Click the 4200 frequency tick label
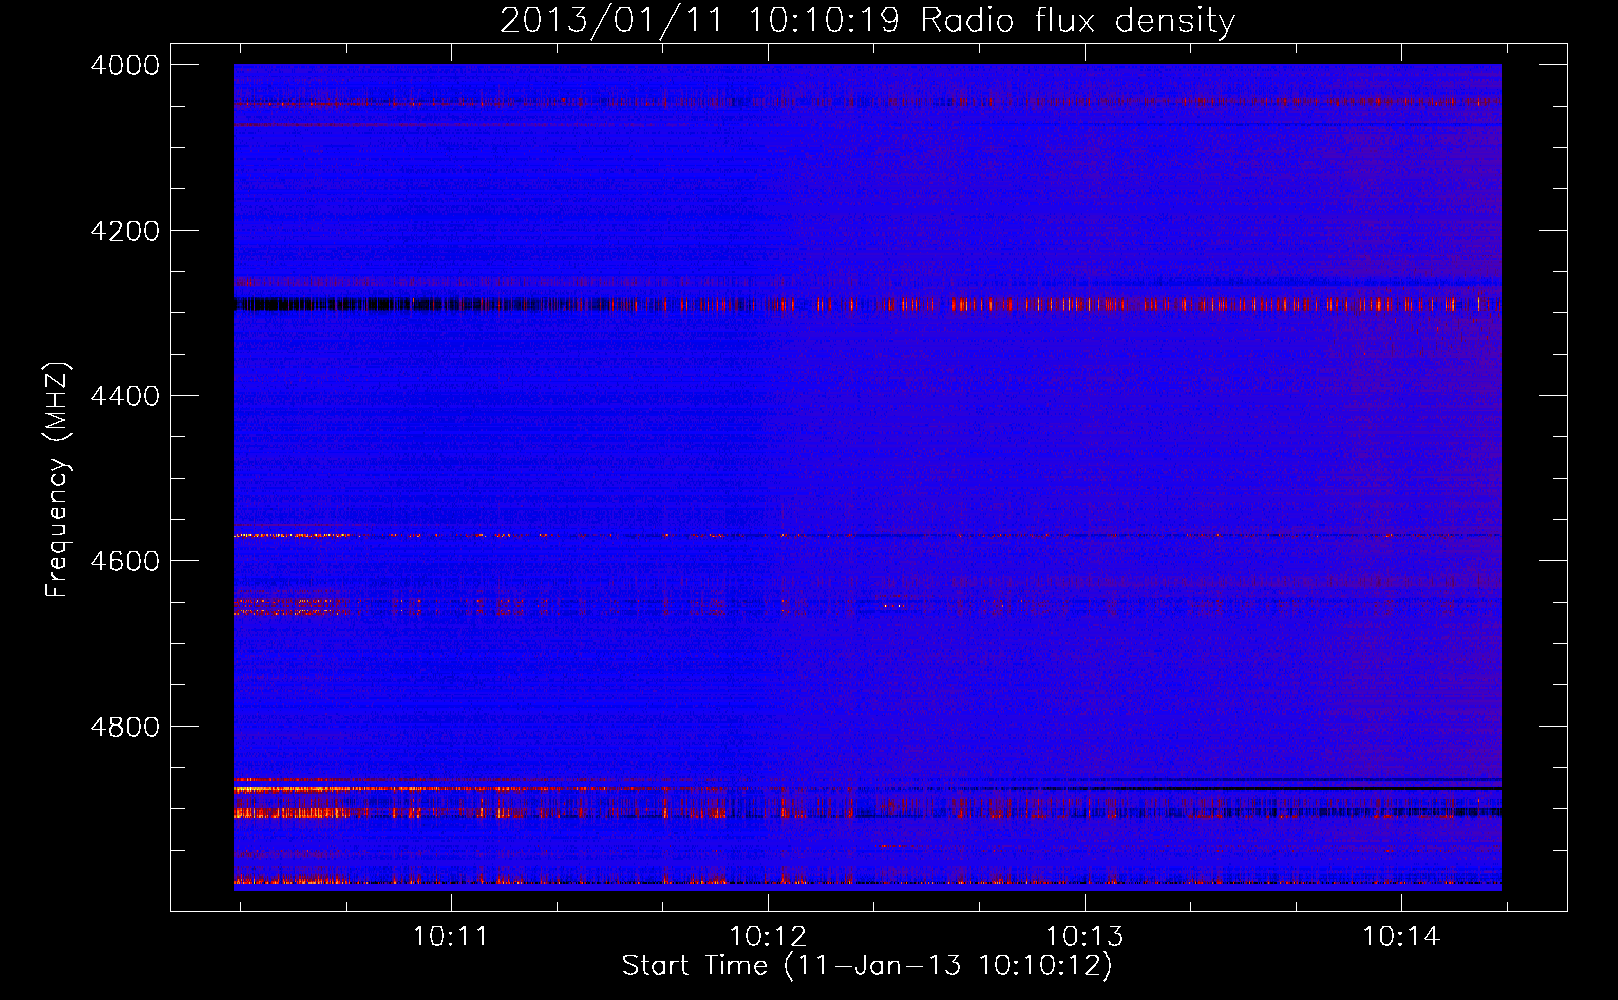The height and width of the screenshot is (1000, 1618). [x=125, y=231]
